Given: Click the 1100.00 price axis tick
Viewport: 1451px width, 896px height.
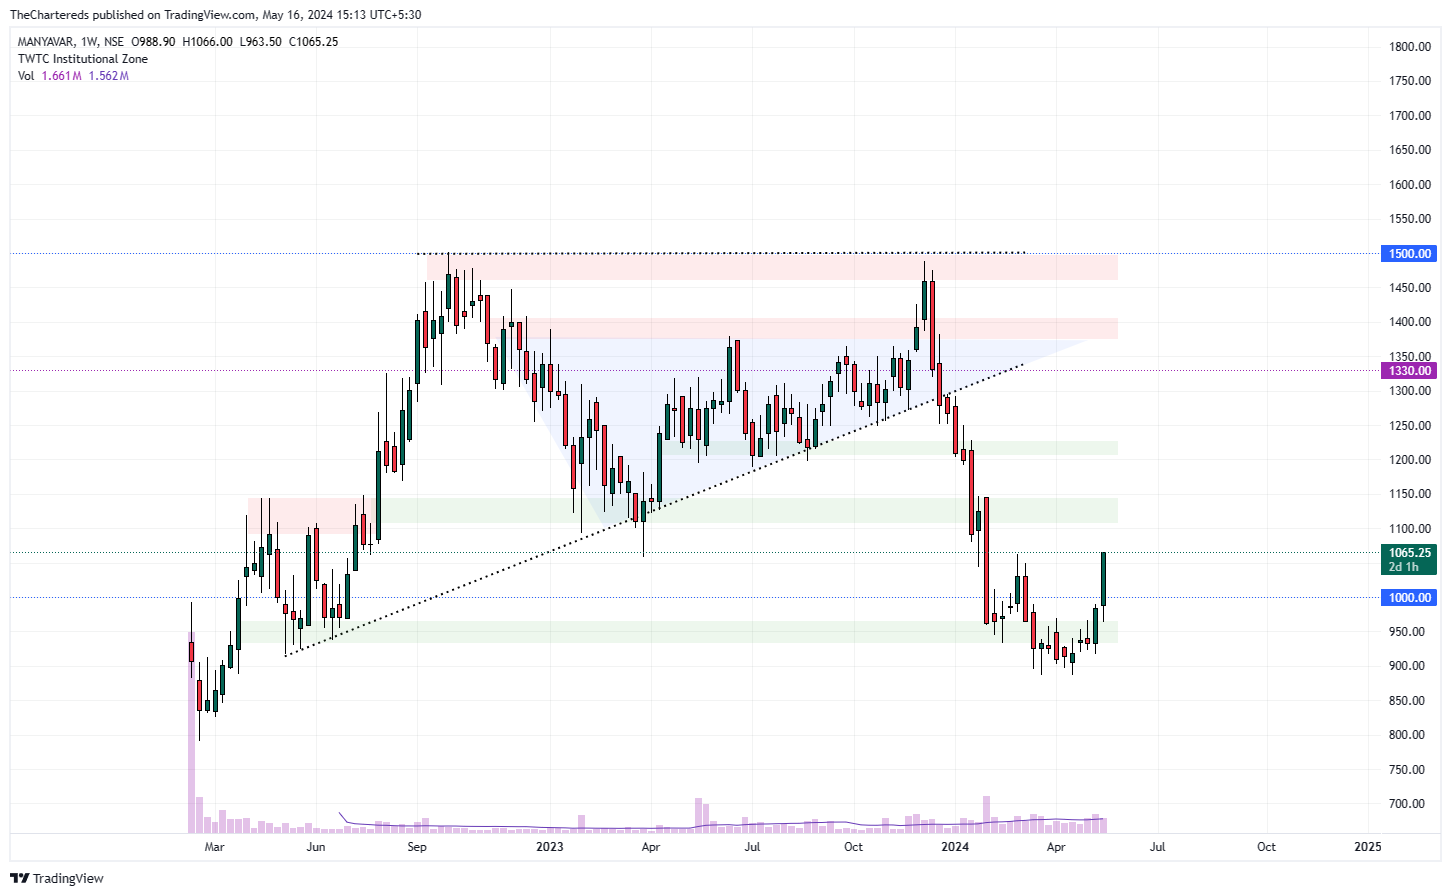Looking at the screenshot, I should pyautogui.click(x=1410, y=529).
